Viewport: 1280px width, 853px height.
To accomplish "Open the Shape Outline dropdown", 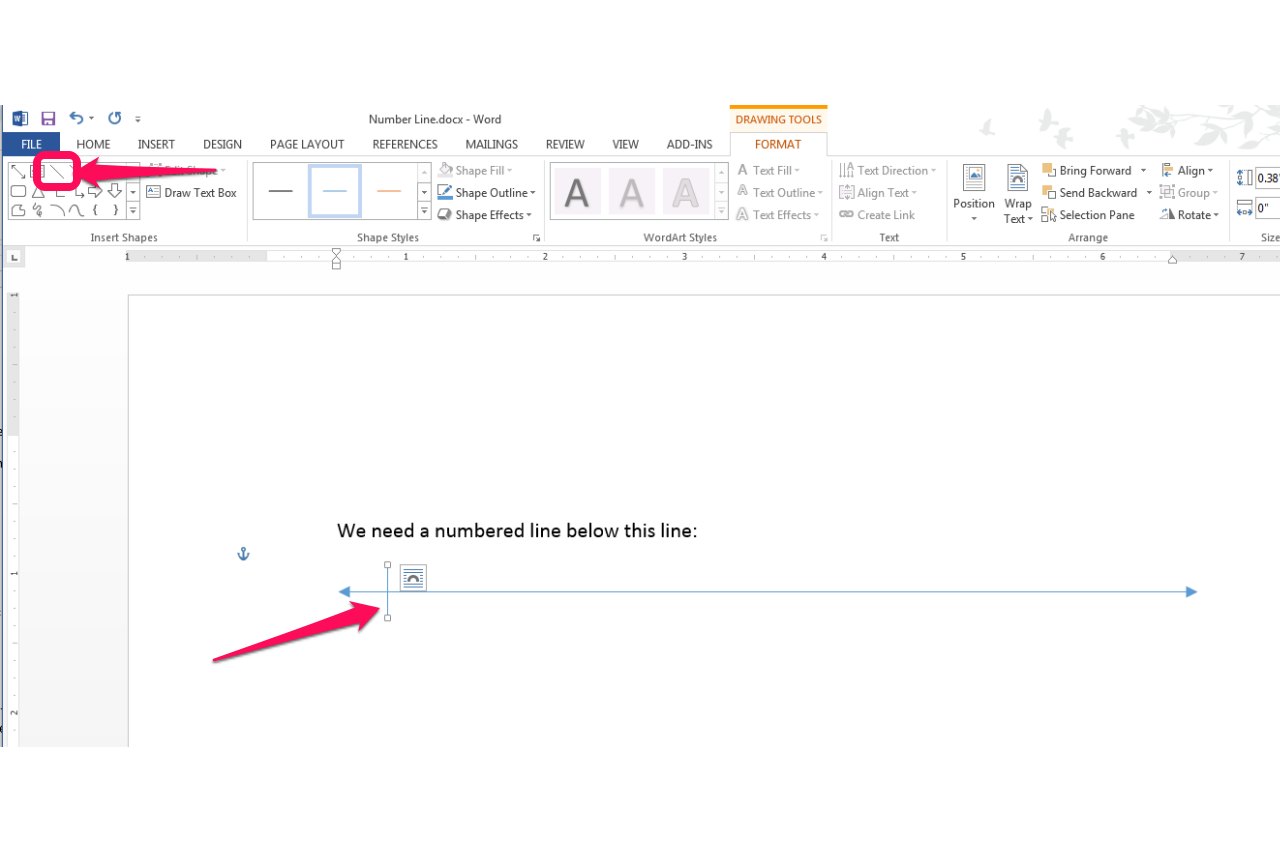I will pos(486,192).
